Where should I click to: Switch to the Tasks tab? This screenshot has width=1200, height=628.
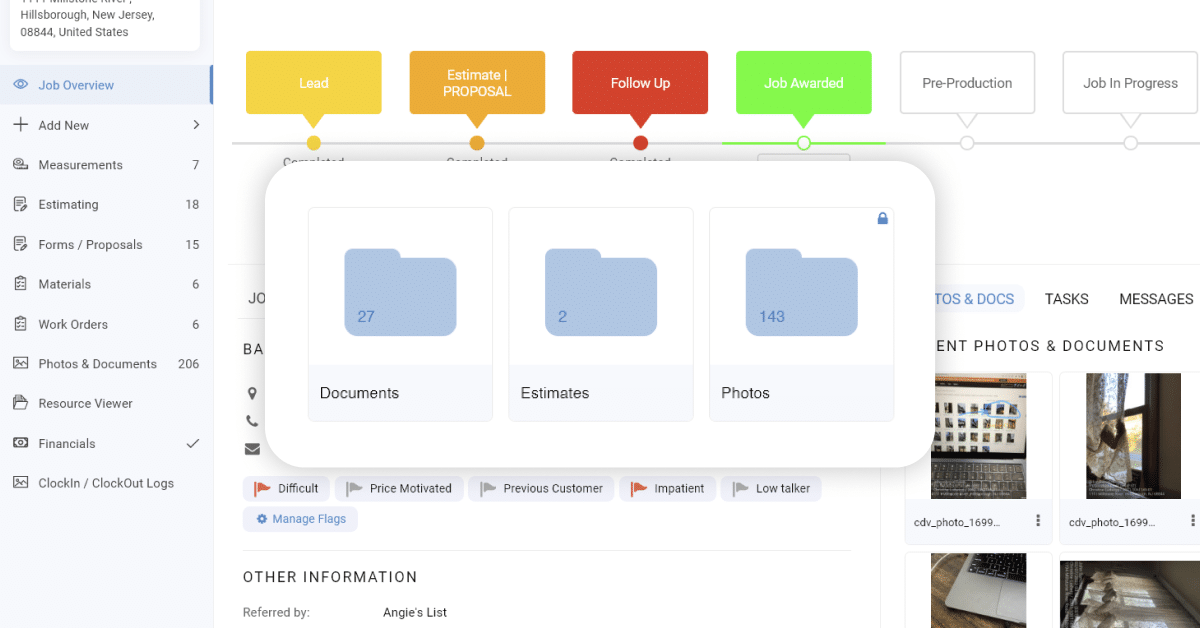(x=1066, y=298)
